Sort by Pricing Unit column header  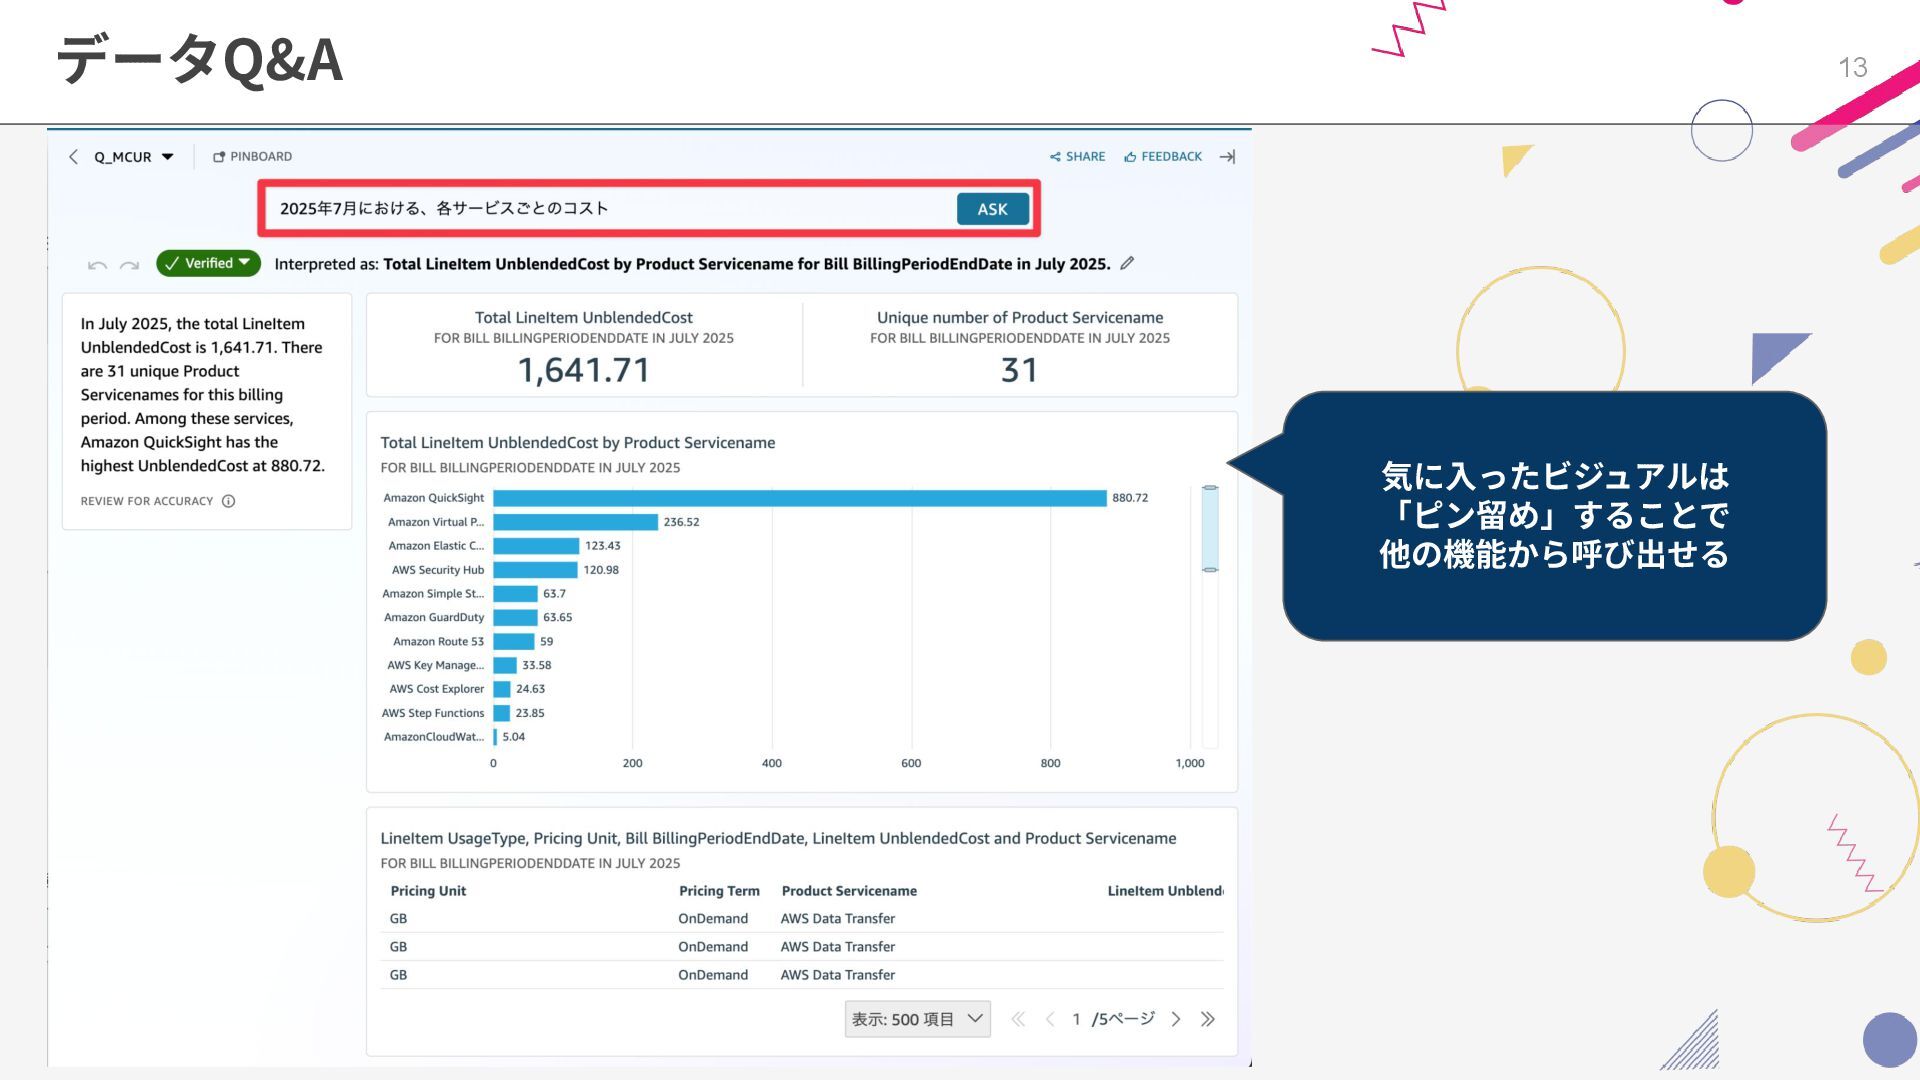428,891
